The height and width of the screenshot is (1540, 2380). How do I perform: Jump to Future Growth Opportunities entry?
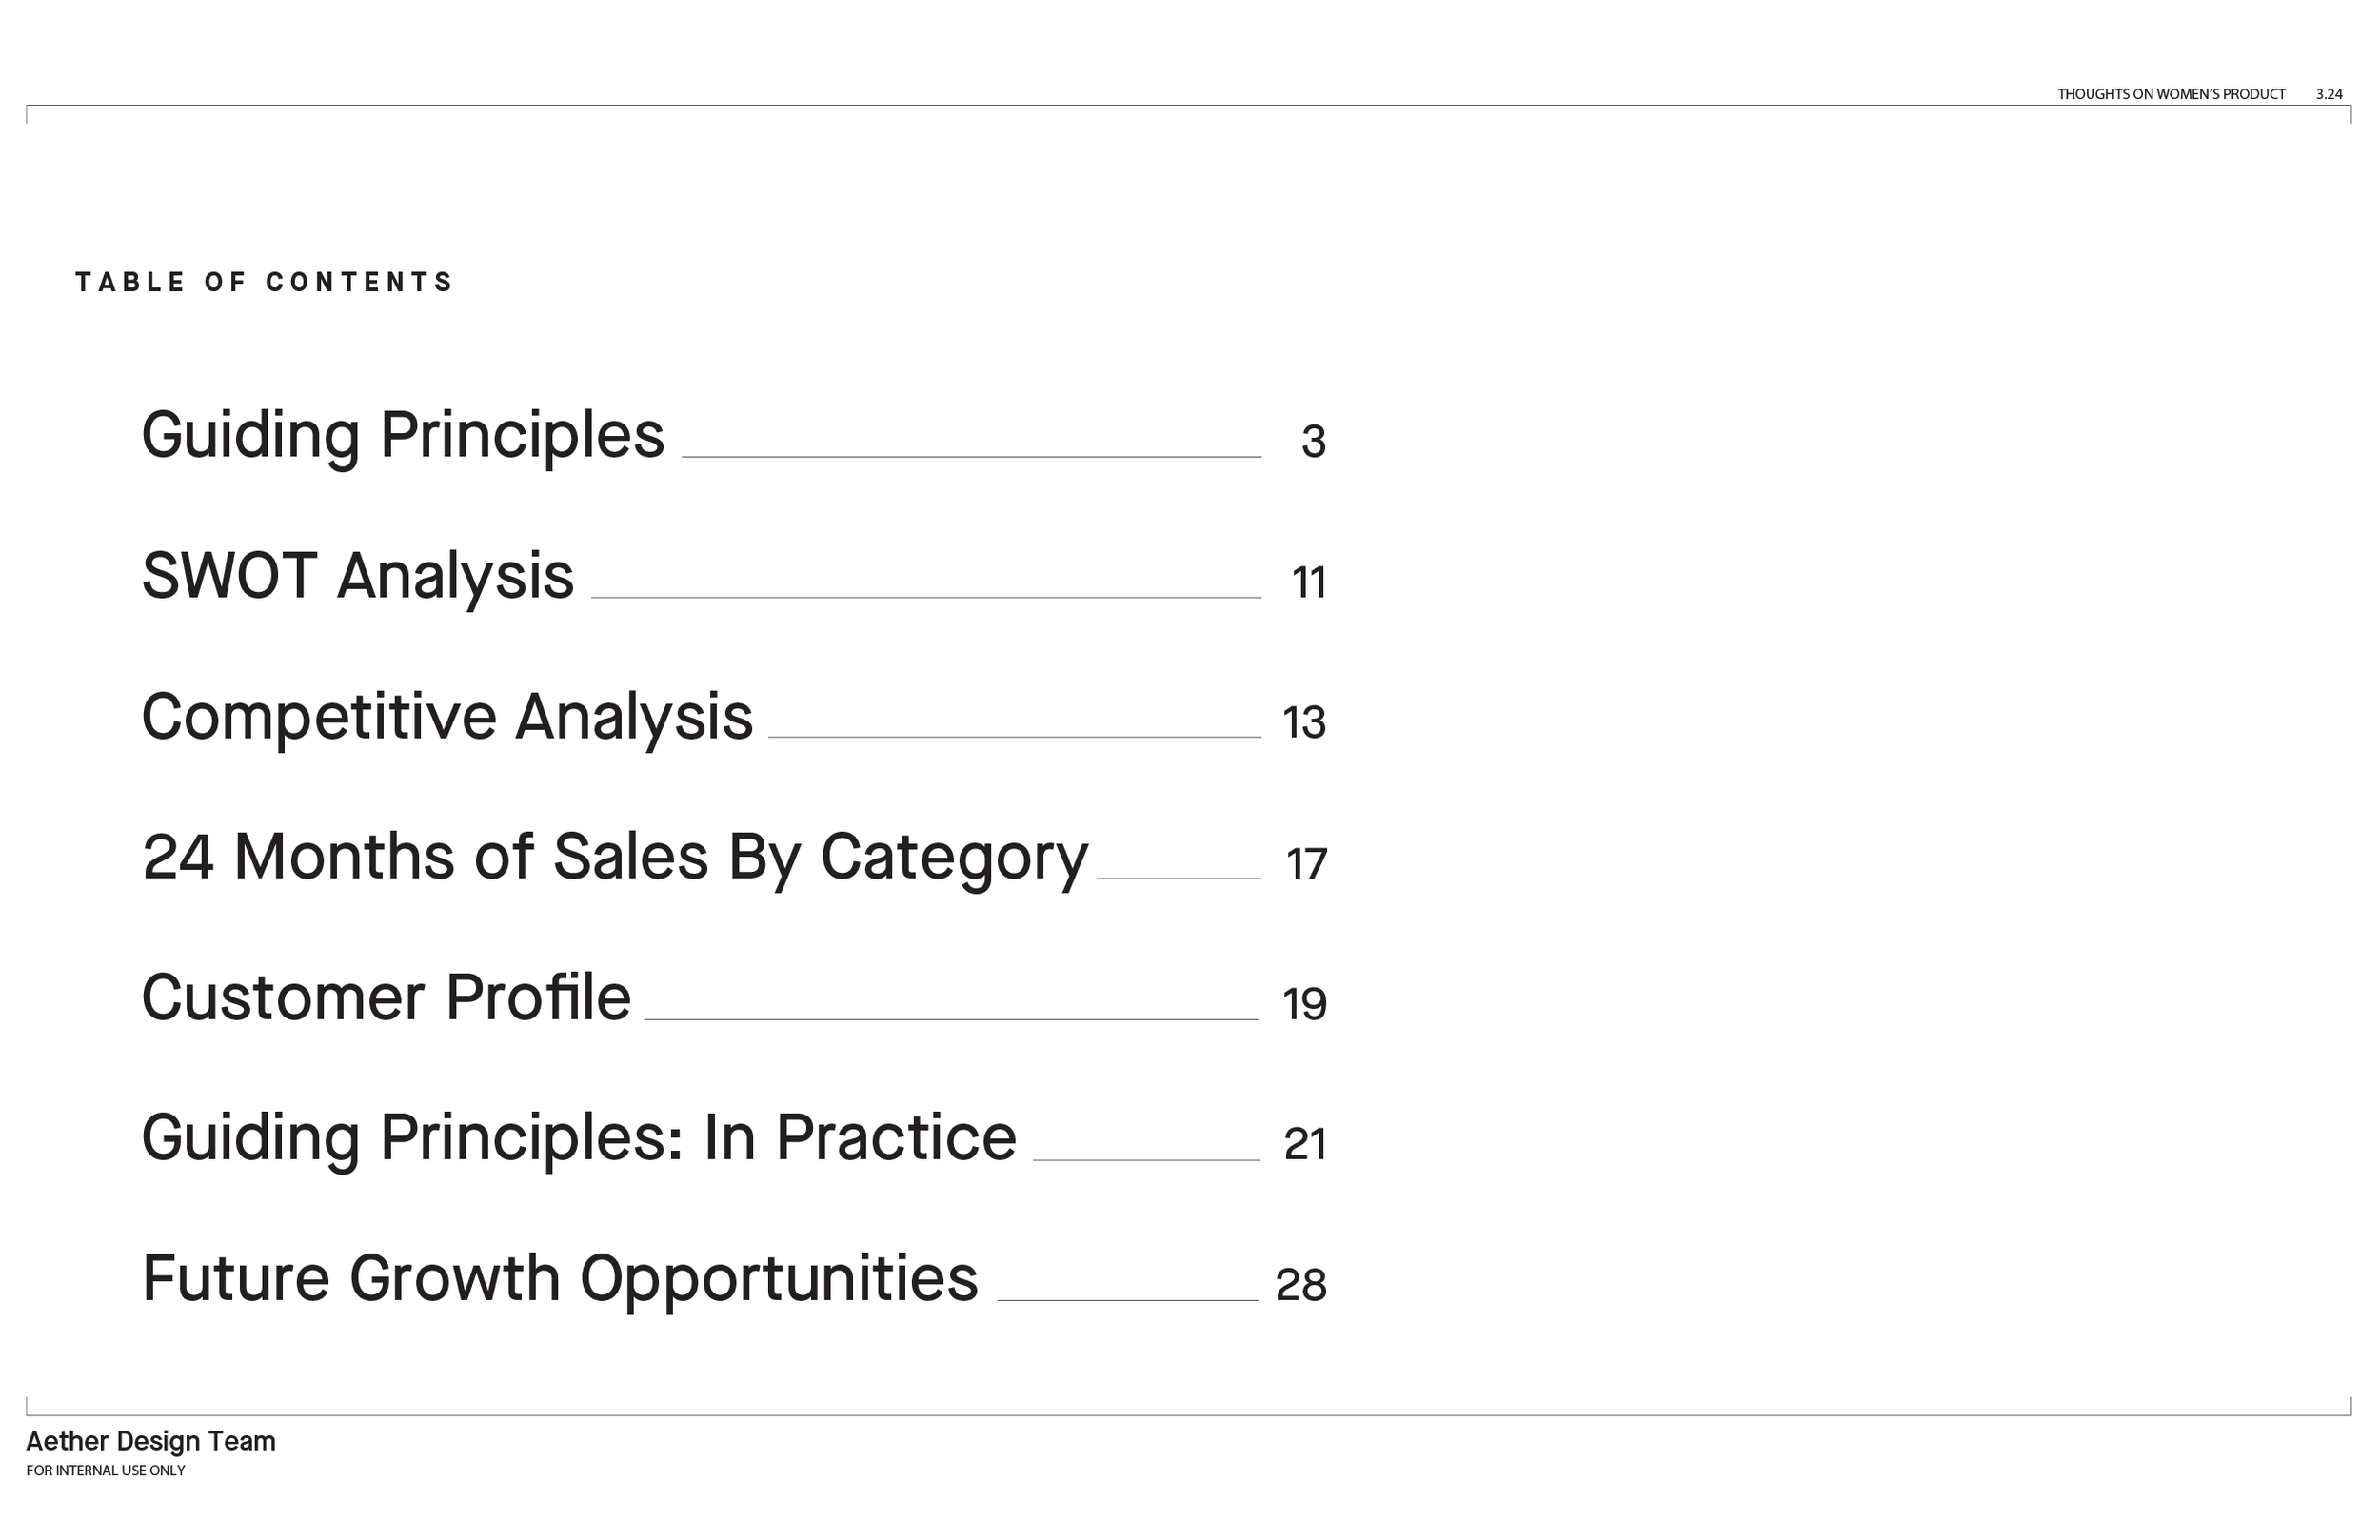click(x=560, y=1280)
